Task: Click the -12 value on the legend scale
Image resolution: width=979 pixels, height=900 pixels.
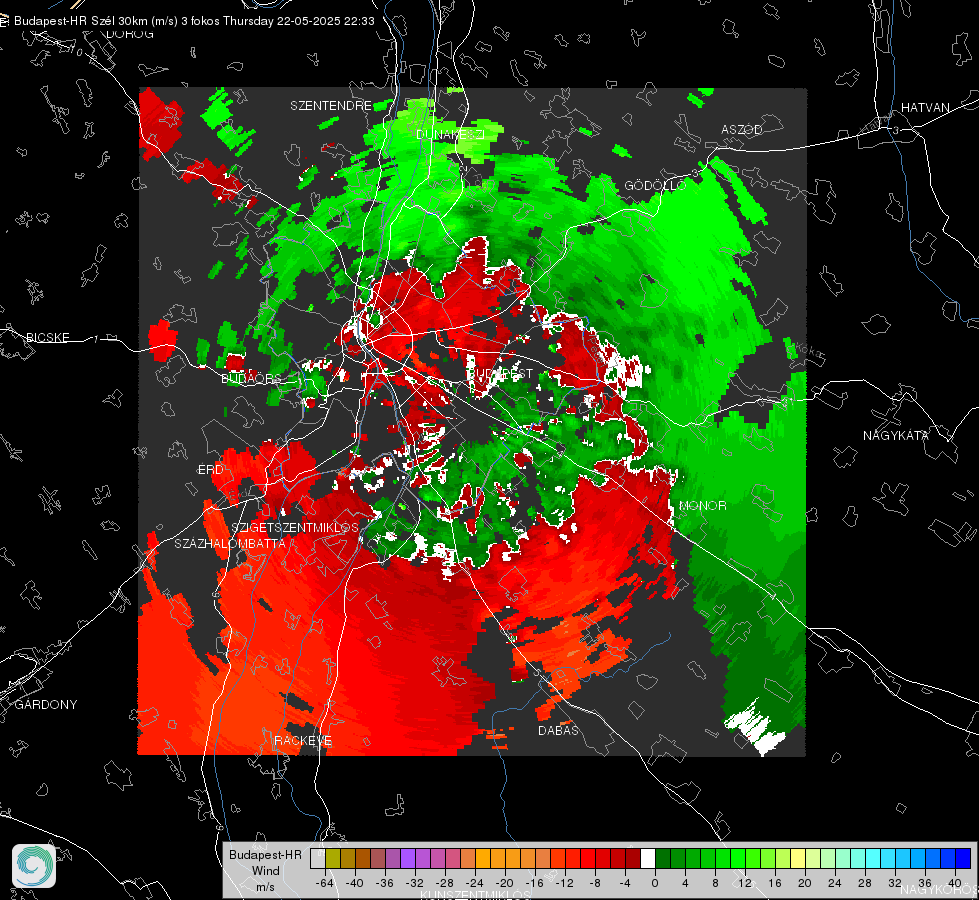Action: 564,883
